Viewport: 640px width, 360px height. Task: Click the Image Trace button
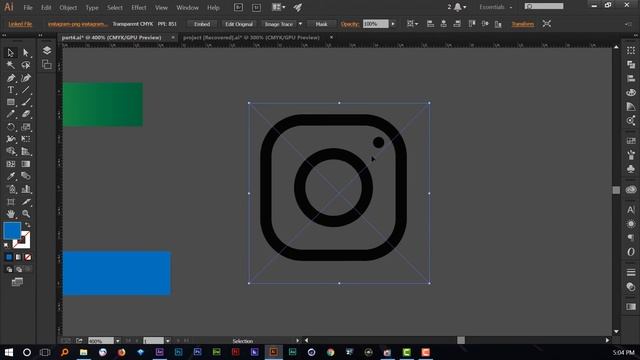tap(279, 24)
